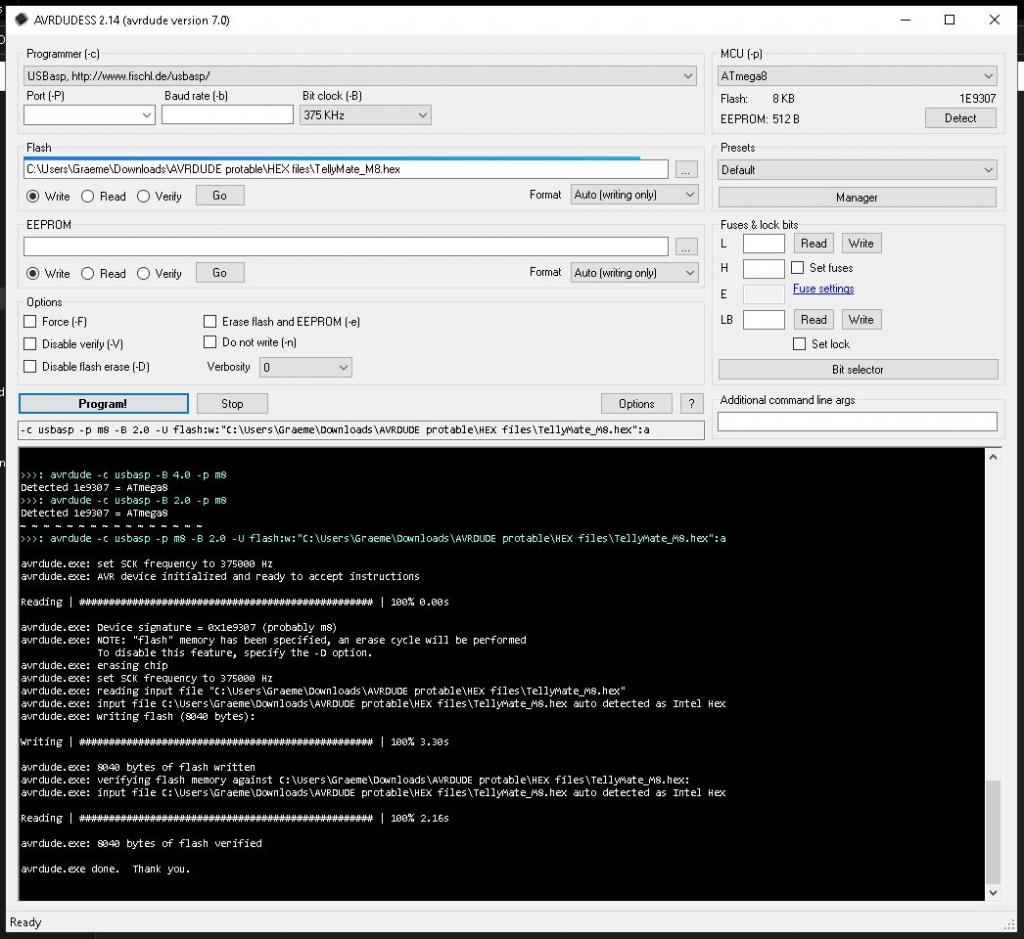Click the Flash file browse button
The image size is (1024, 939).
pyautogui.click(x=685, y=170)
